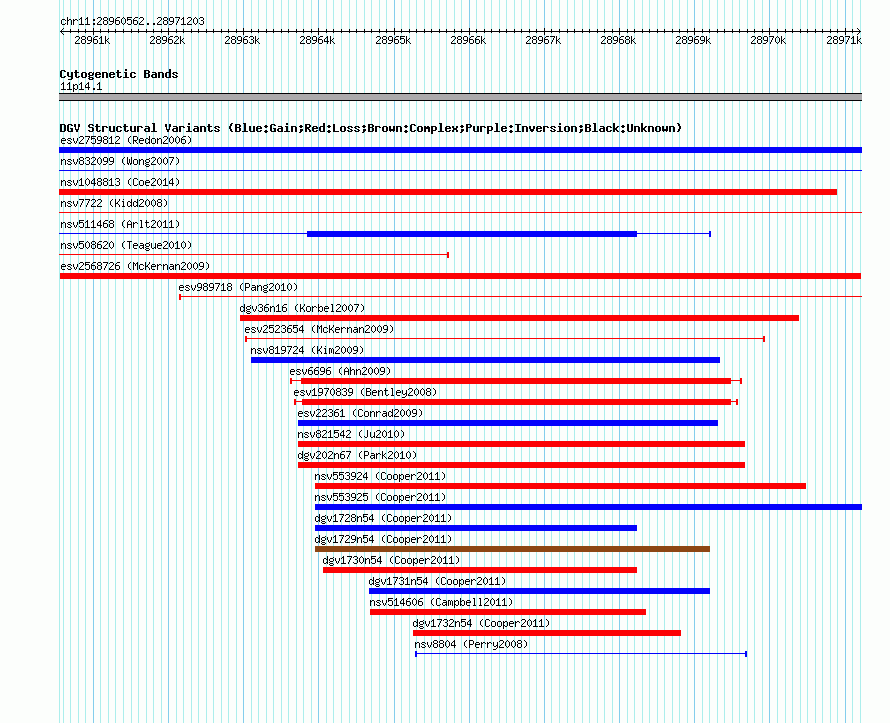
Task: Click the 28964k ruler tick label
Action: click(x=317, y=40)
